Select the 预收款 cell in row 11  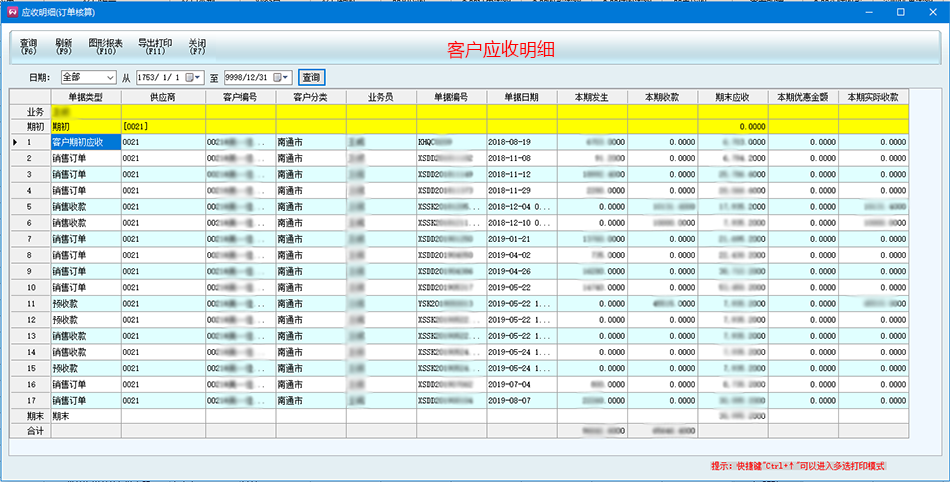click(86, 303)
